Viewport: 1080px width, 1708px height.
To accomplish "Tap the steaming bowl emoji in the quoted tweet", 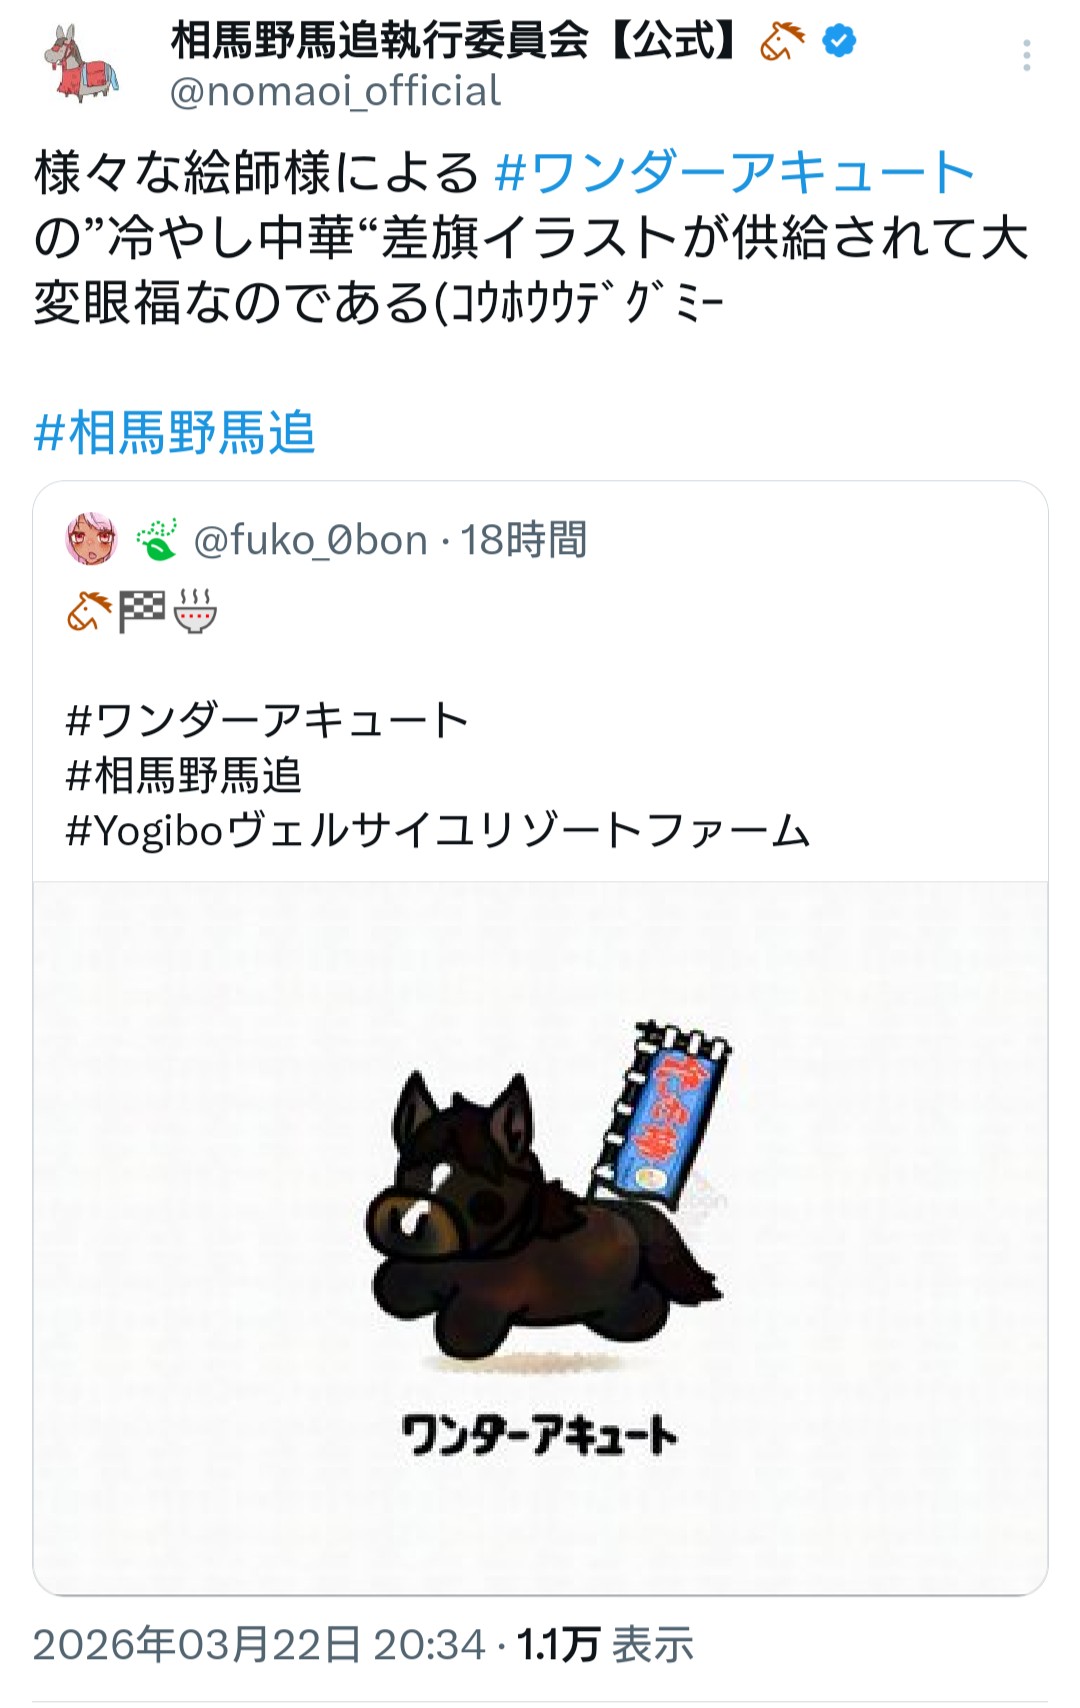I will point(195,611).
